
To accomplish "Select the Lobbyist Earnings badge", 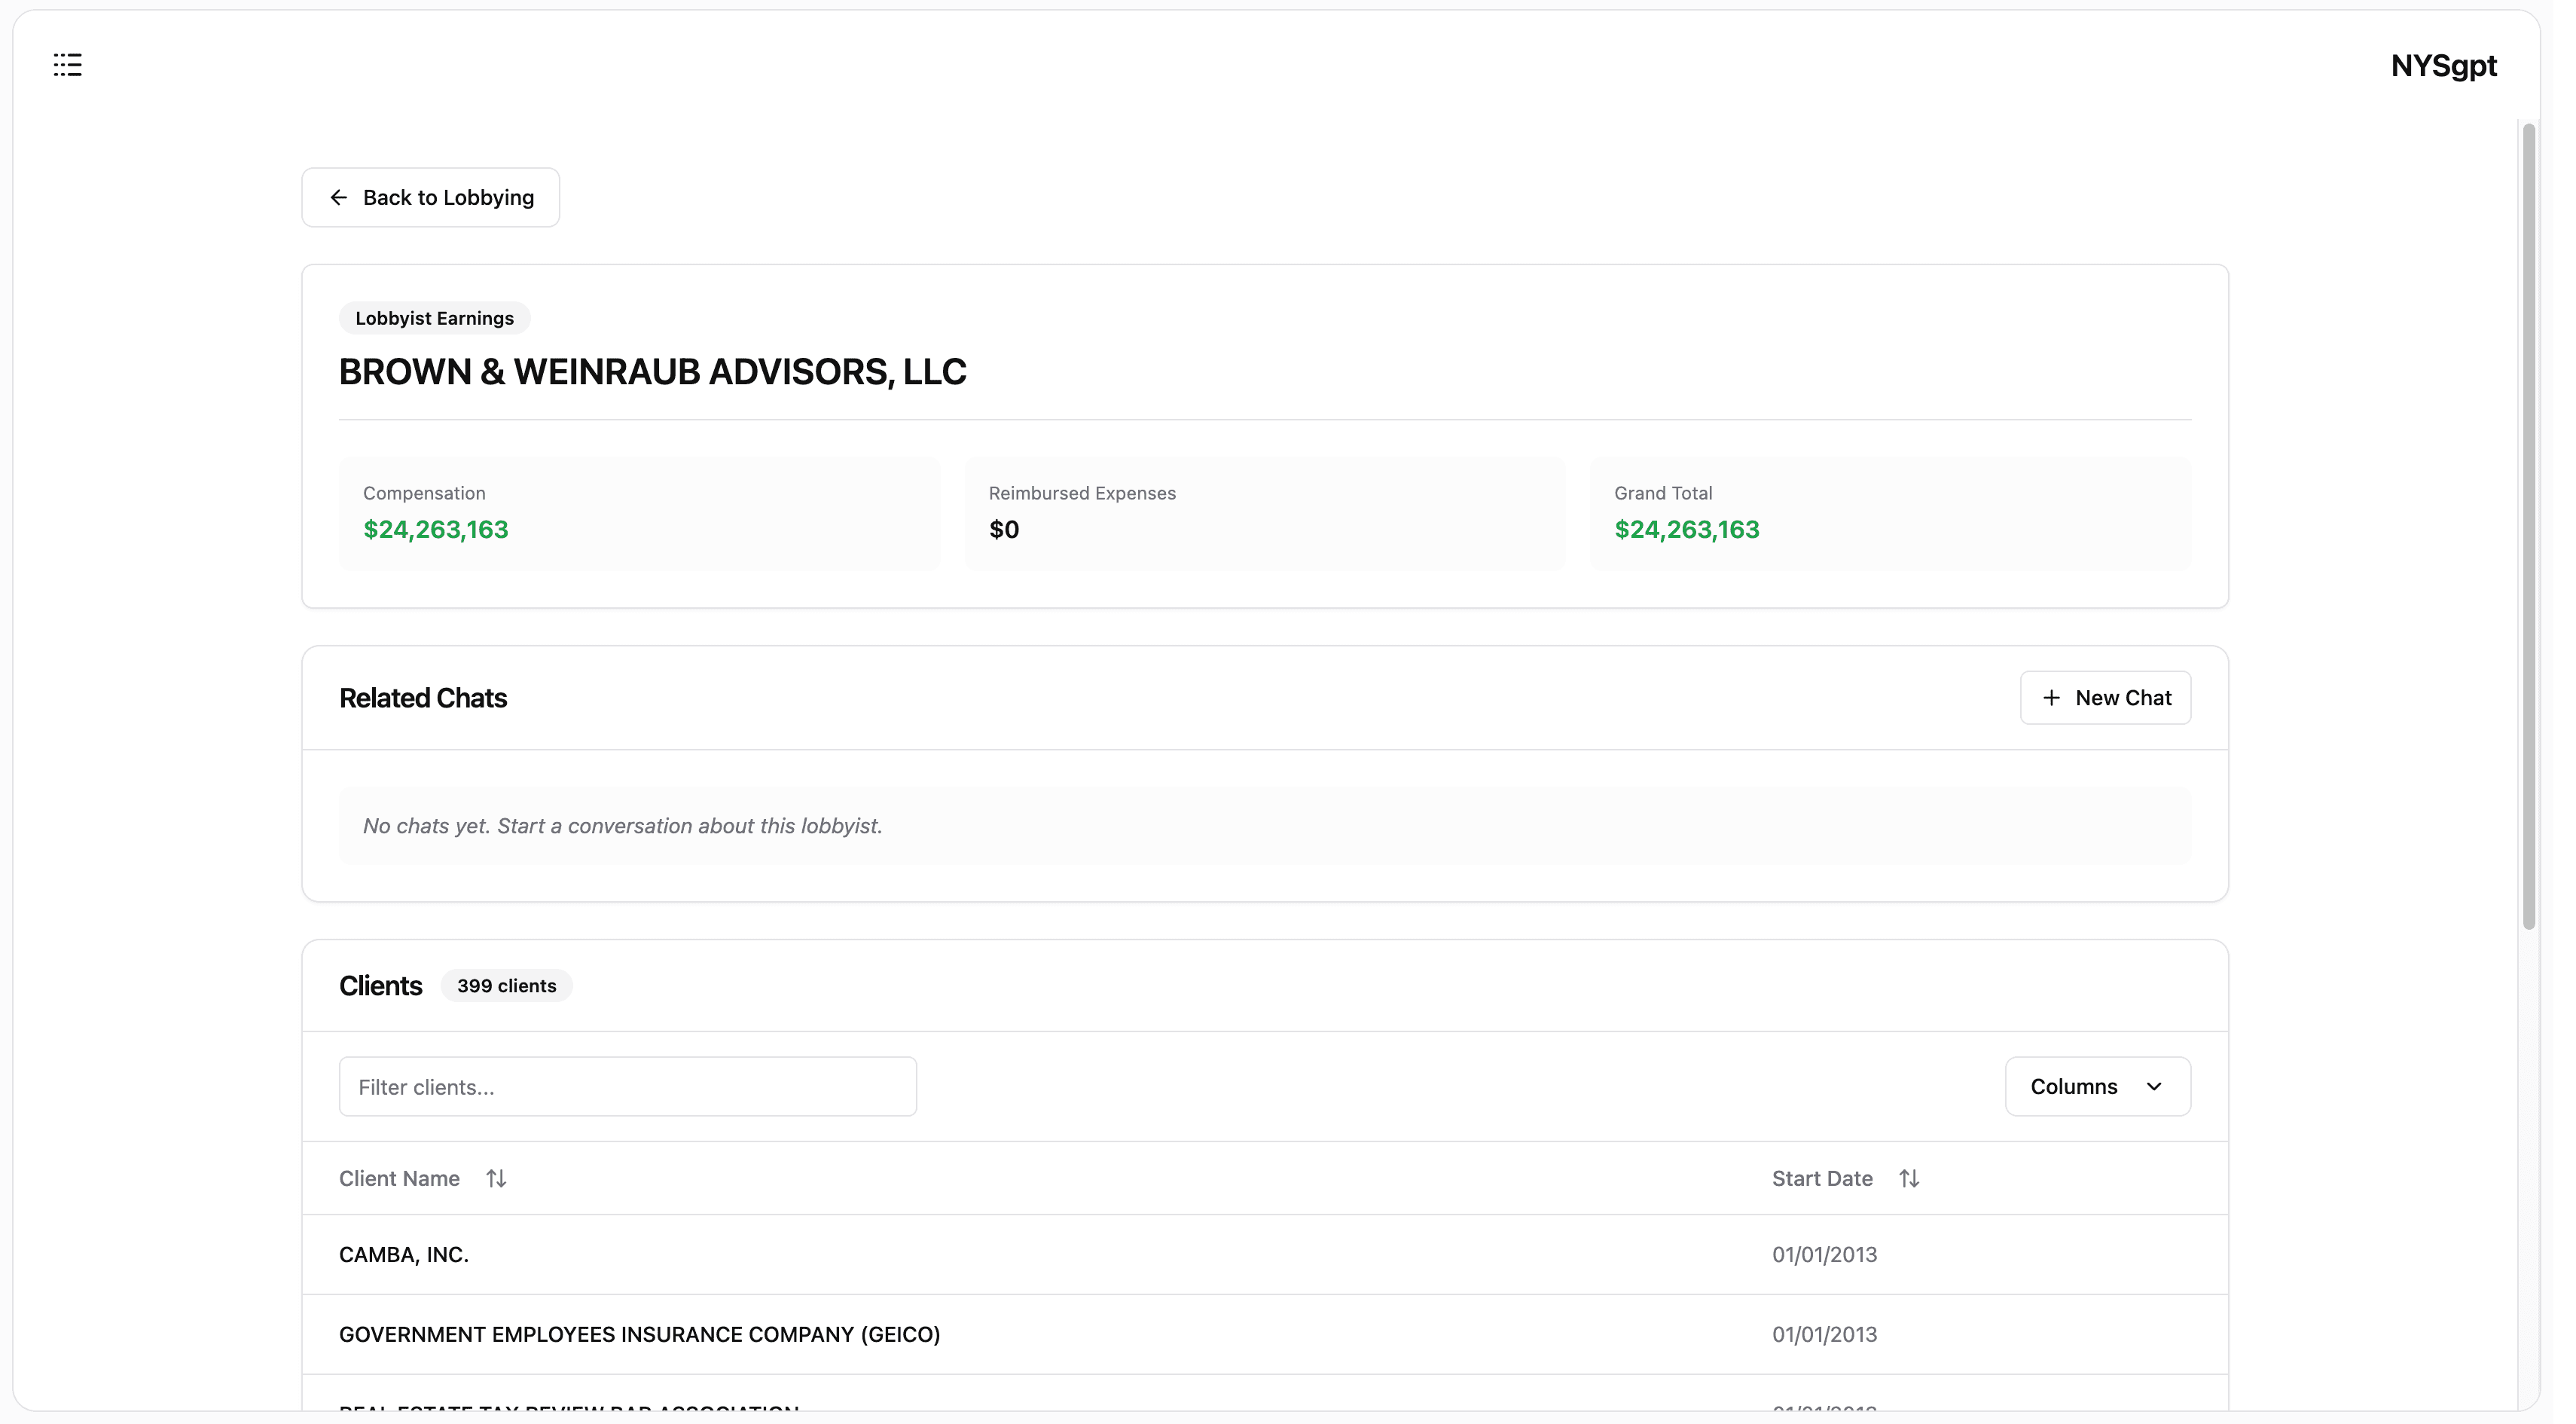I will click(434, 317).
